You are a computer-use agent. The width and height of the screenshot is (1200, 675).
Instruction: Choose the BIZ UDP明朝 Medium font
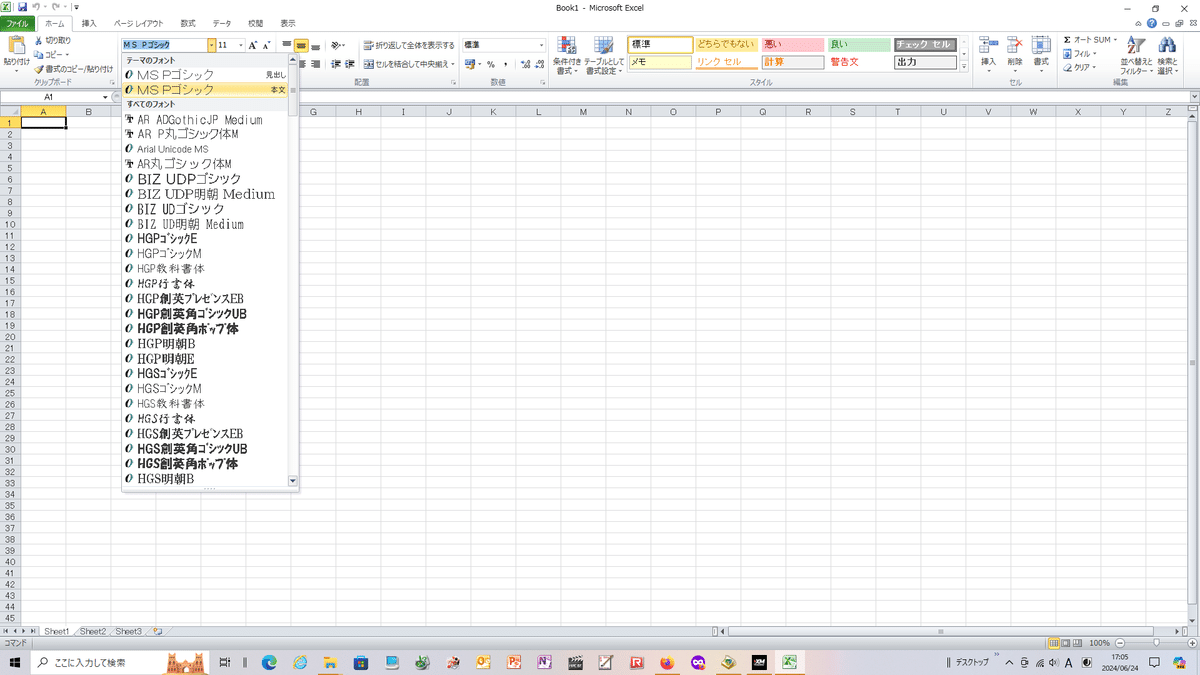205,194
